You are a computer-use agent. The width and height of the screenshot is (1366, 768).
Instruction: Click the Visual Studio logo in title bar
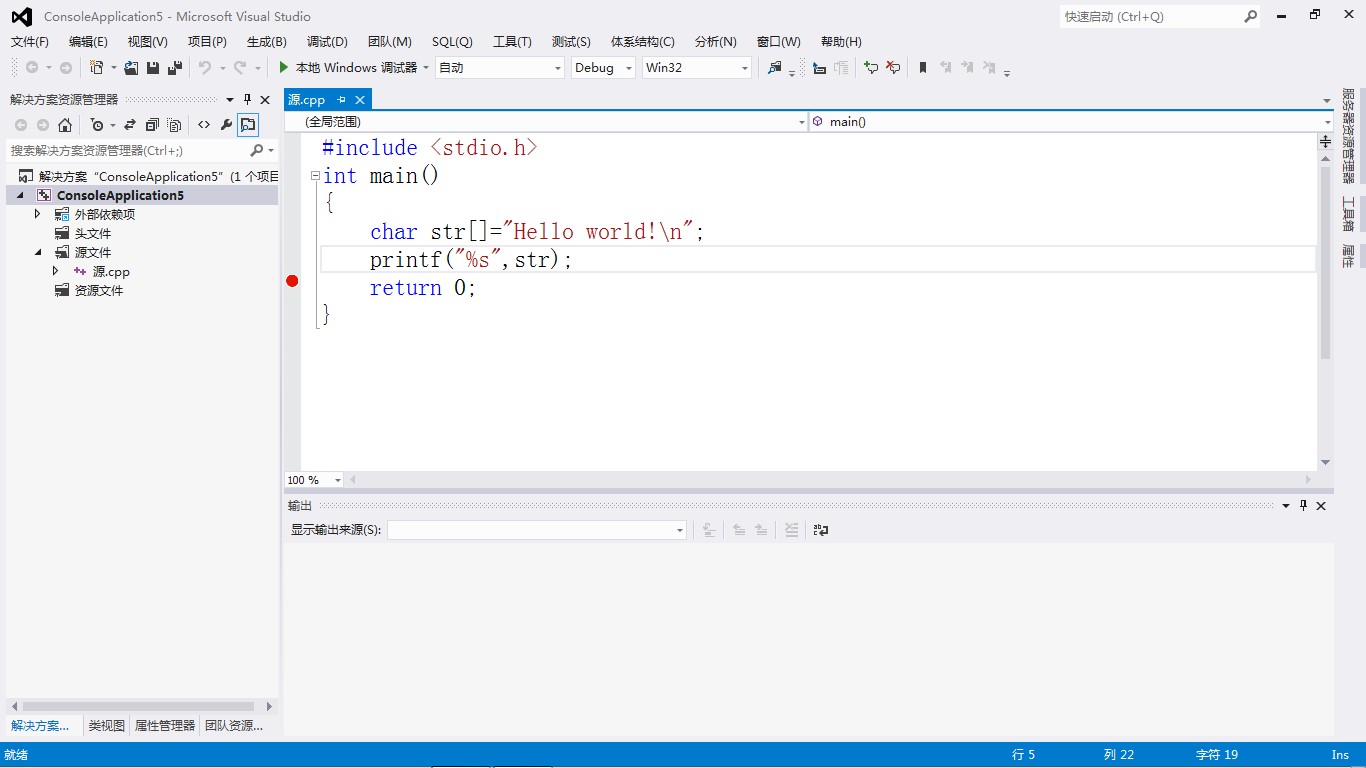click(21, 16)
